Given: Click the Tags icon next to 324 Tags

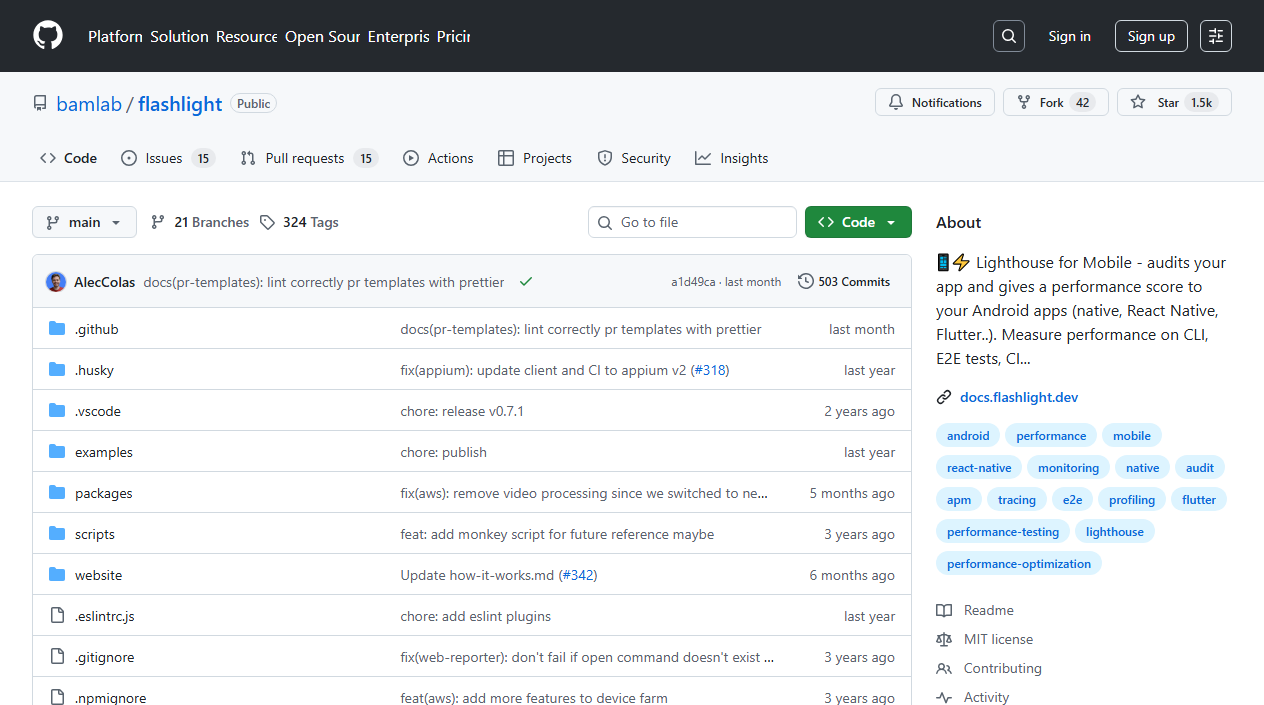Looking at the screenshot, I should click(267, 222).
